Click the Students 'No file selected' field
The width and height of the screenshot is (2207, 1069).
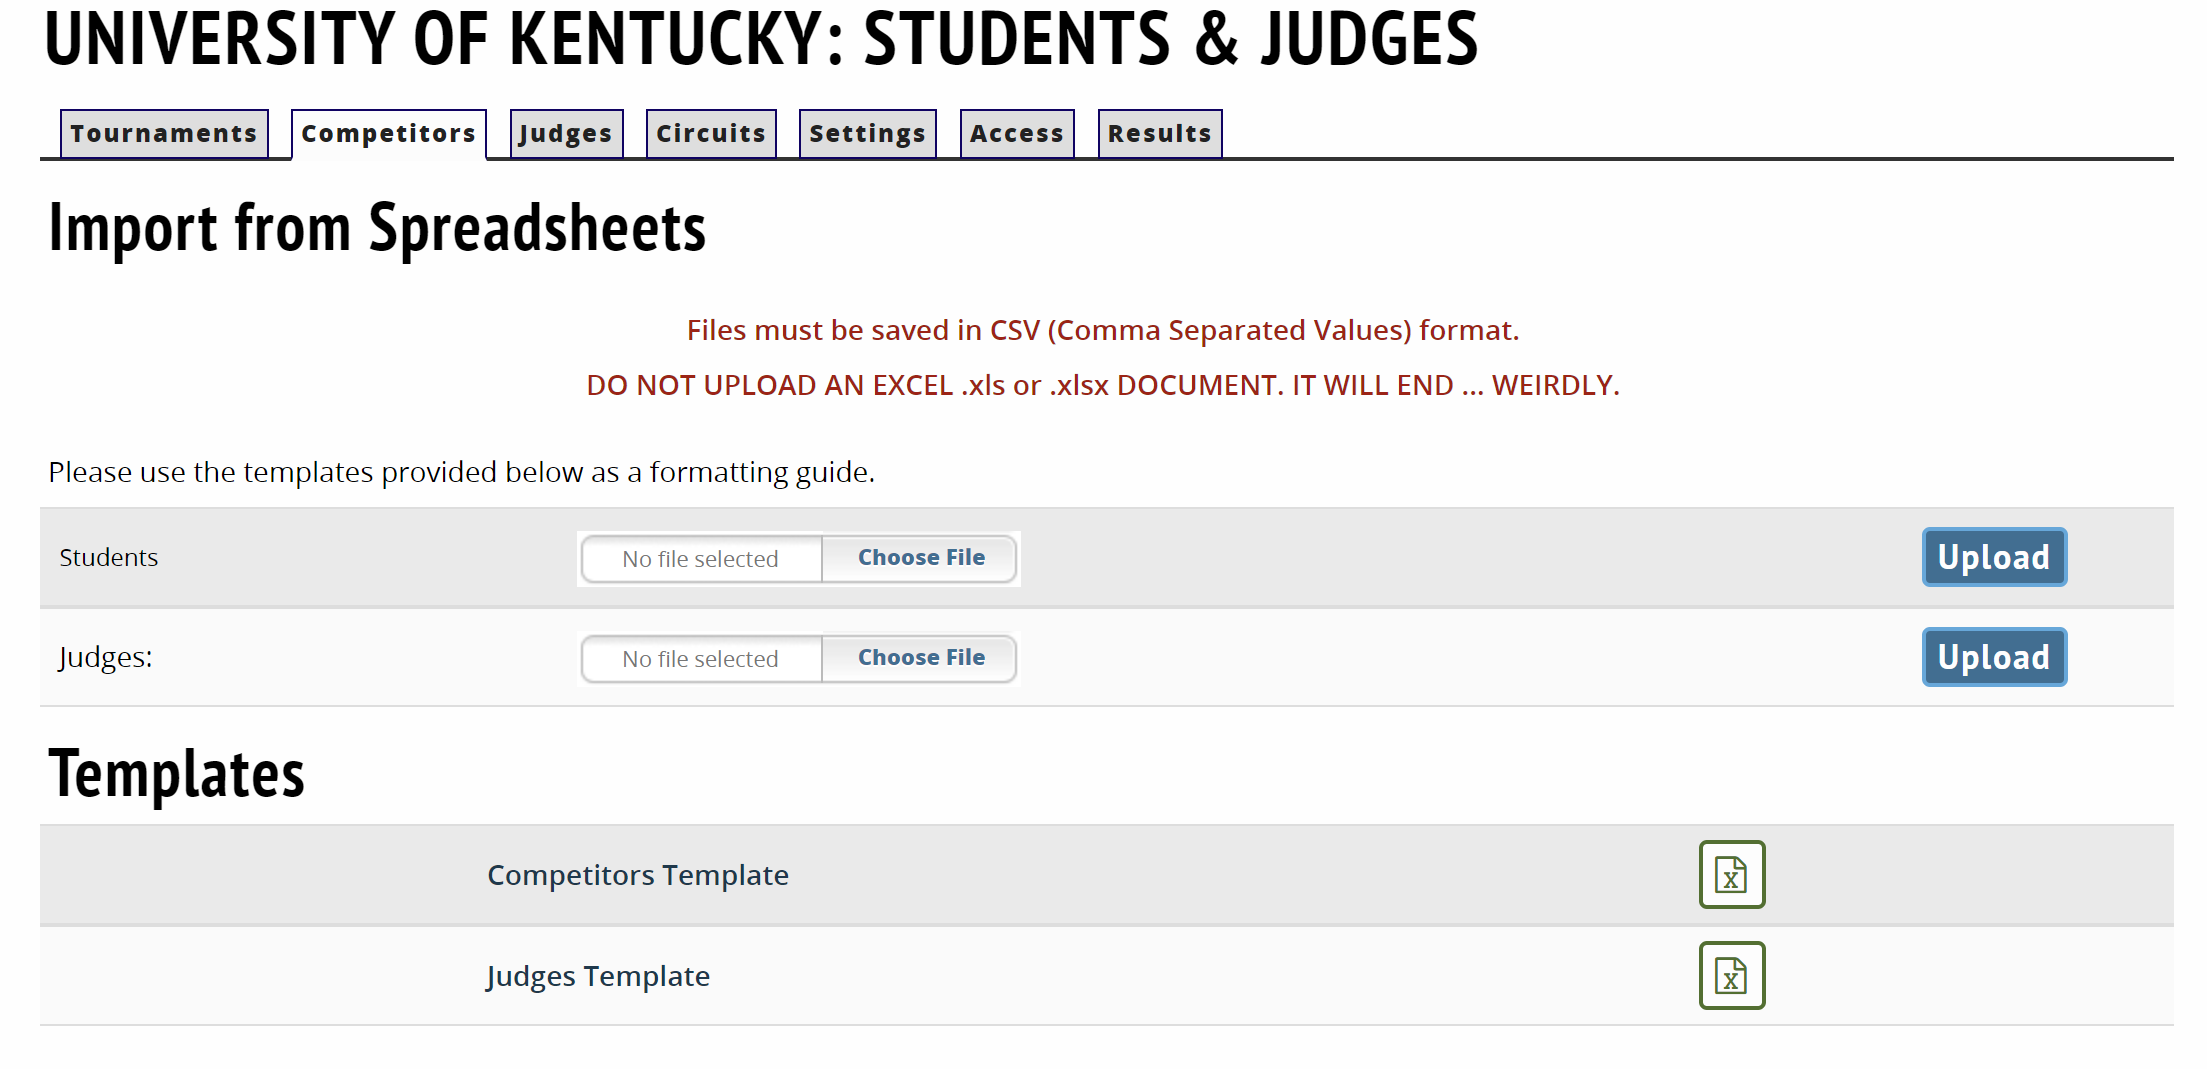coord(701,559)
